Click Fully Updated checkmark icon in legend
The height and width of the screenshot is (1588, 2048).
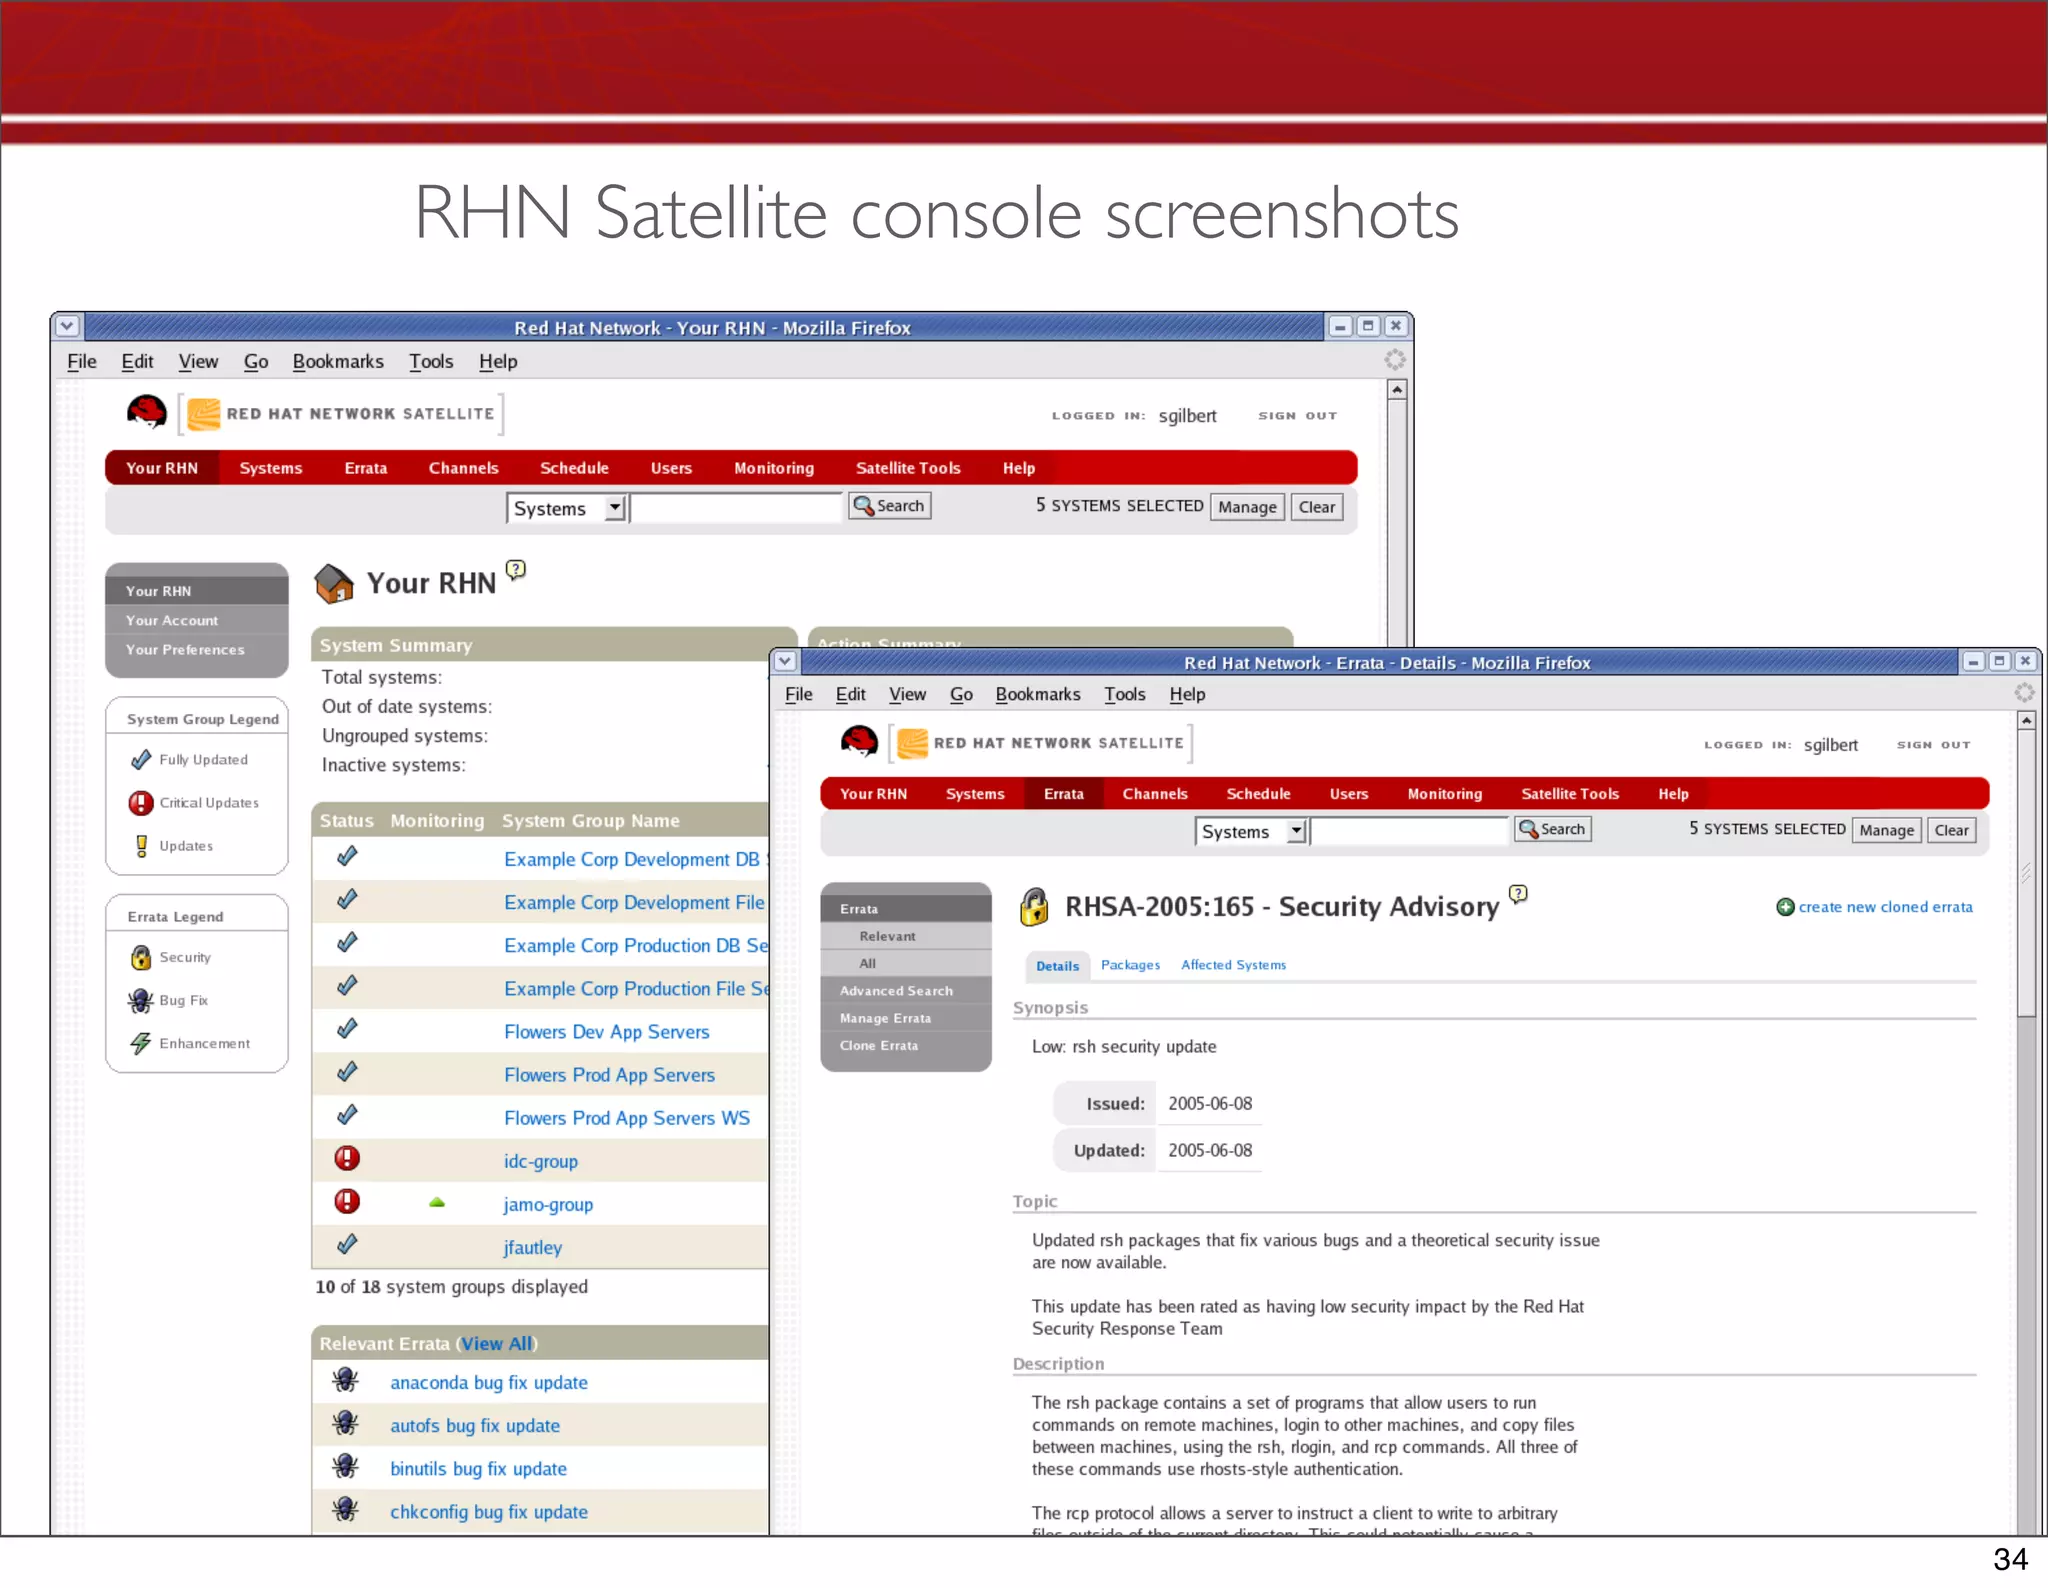tap(141, 760)
